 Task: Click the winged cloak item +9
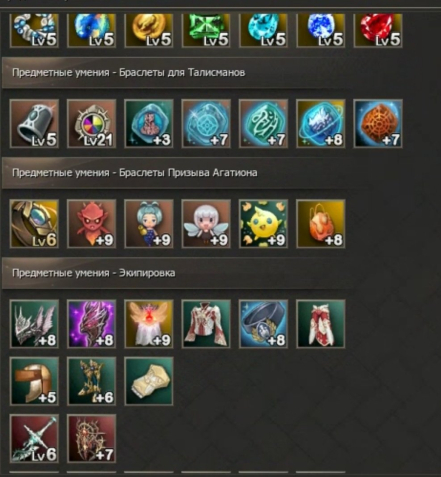click(x=149, y=324)
